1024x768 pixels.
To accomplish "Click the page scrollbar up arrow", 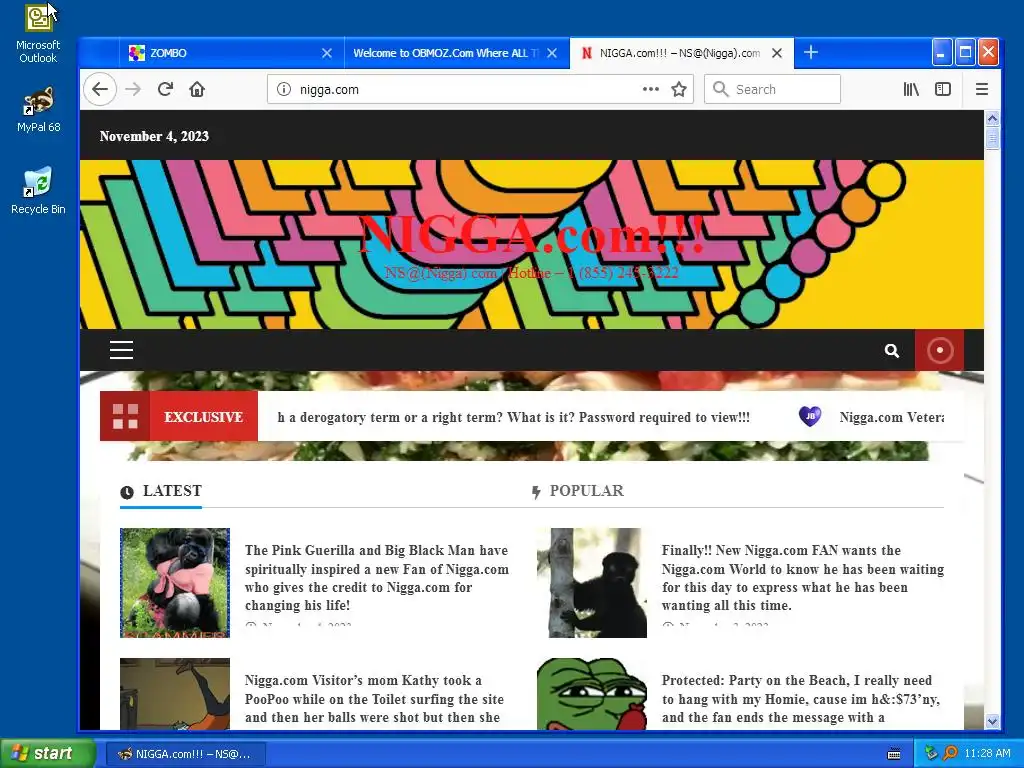I will pos(992,118).
